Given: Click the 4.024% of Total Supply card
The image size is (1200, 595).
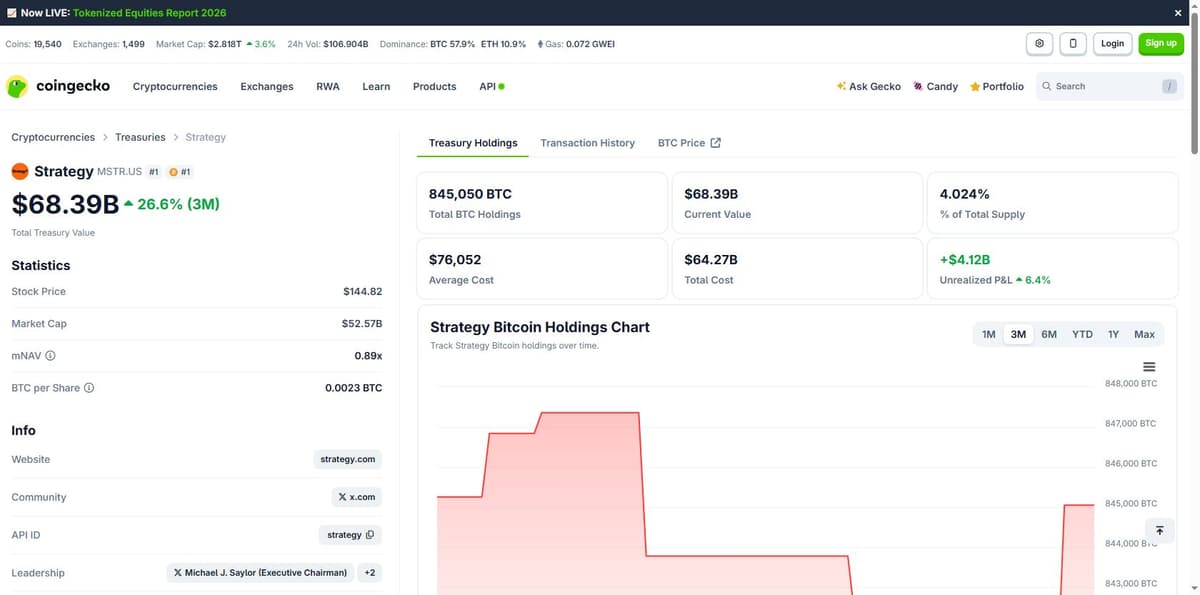Looking at the screenshot, I should [x=1053, y=203].
